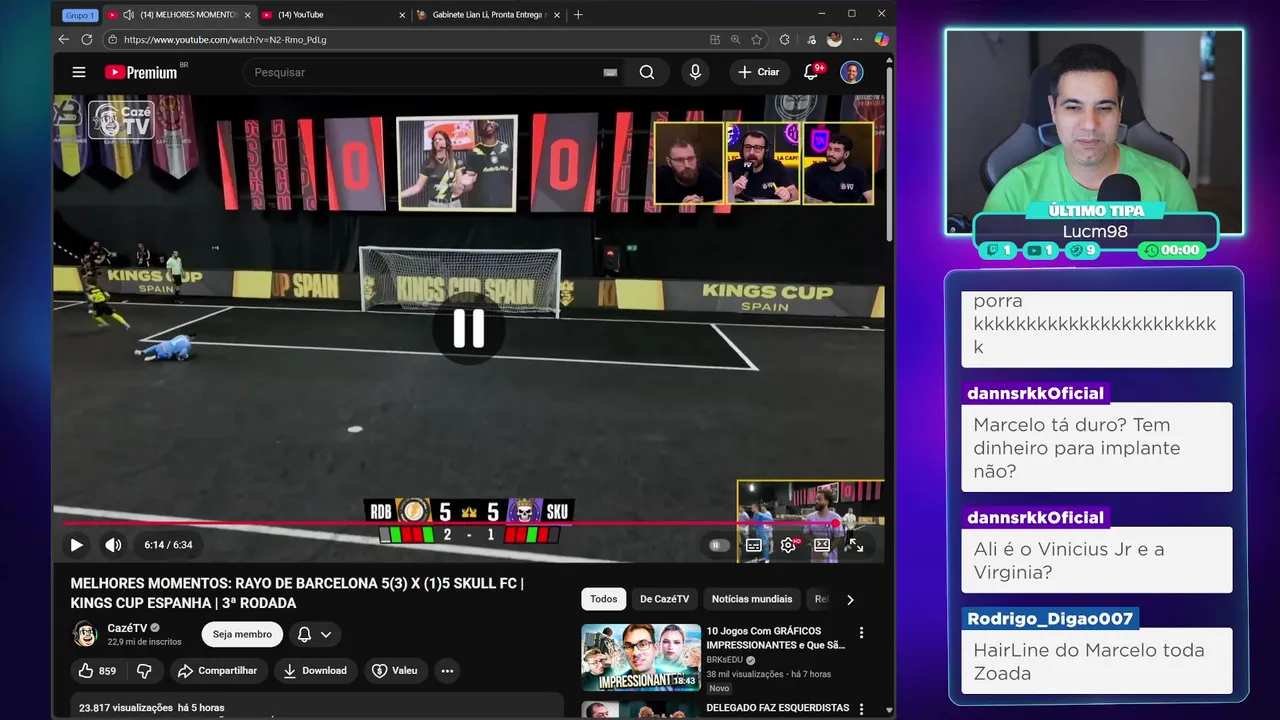Viewport: 1280px width, 720px height.
Task: Select the Todos filter chip
Action: tap(603, 599)
